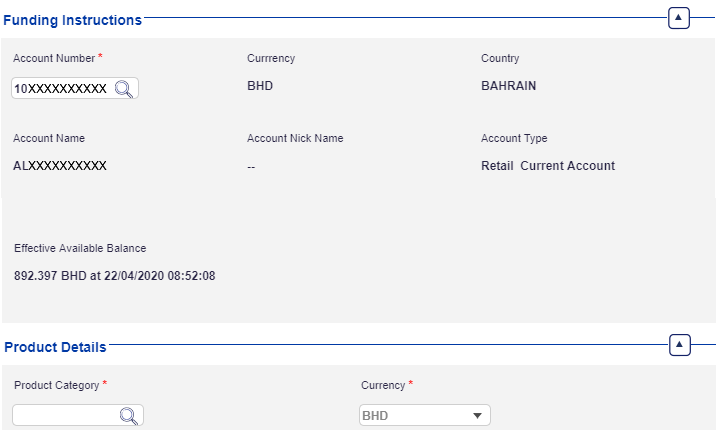This screenshot has height=430, width=718.
Task: Open the Product Details Currency dropdown
Action: [x=425, y=416]
